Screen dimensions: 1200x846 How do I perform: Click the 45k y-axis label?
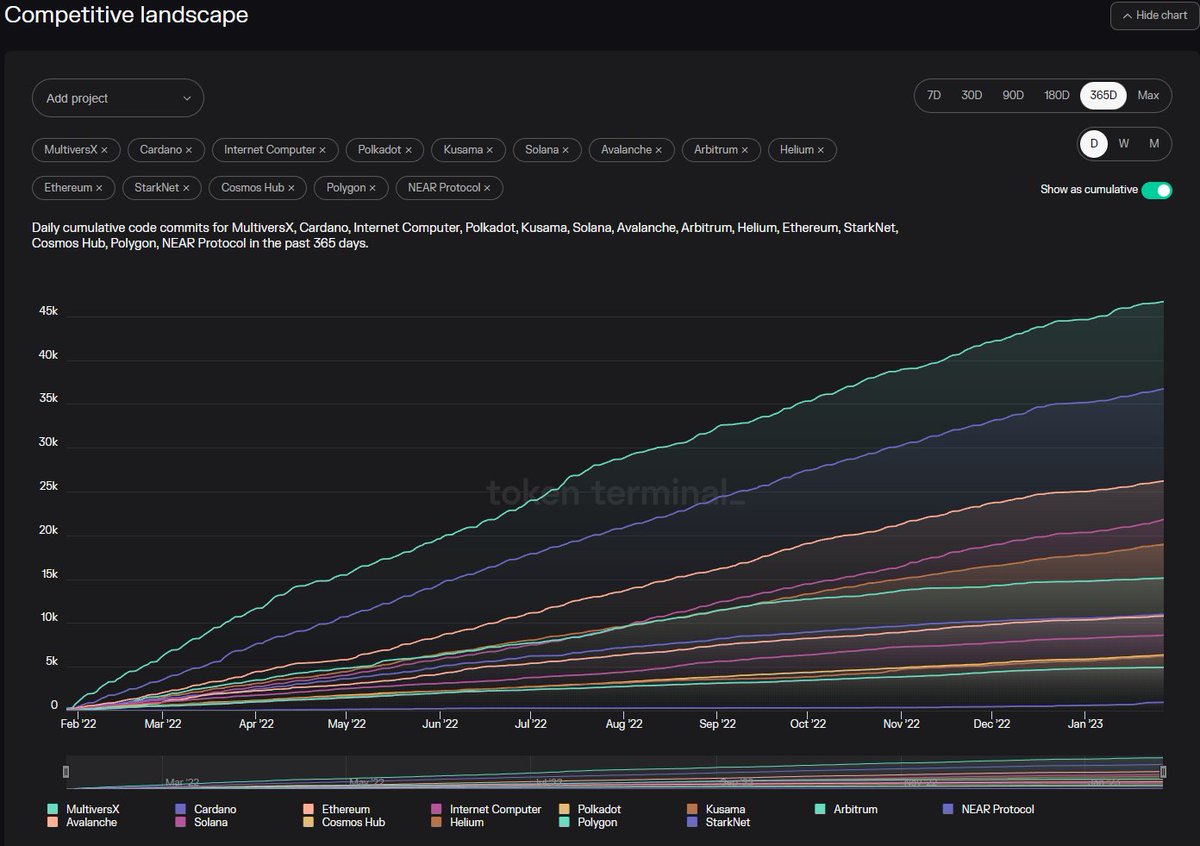coord(48,311)
